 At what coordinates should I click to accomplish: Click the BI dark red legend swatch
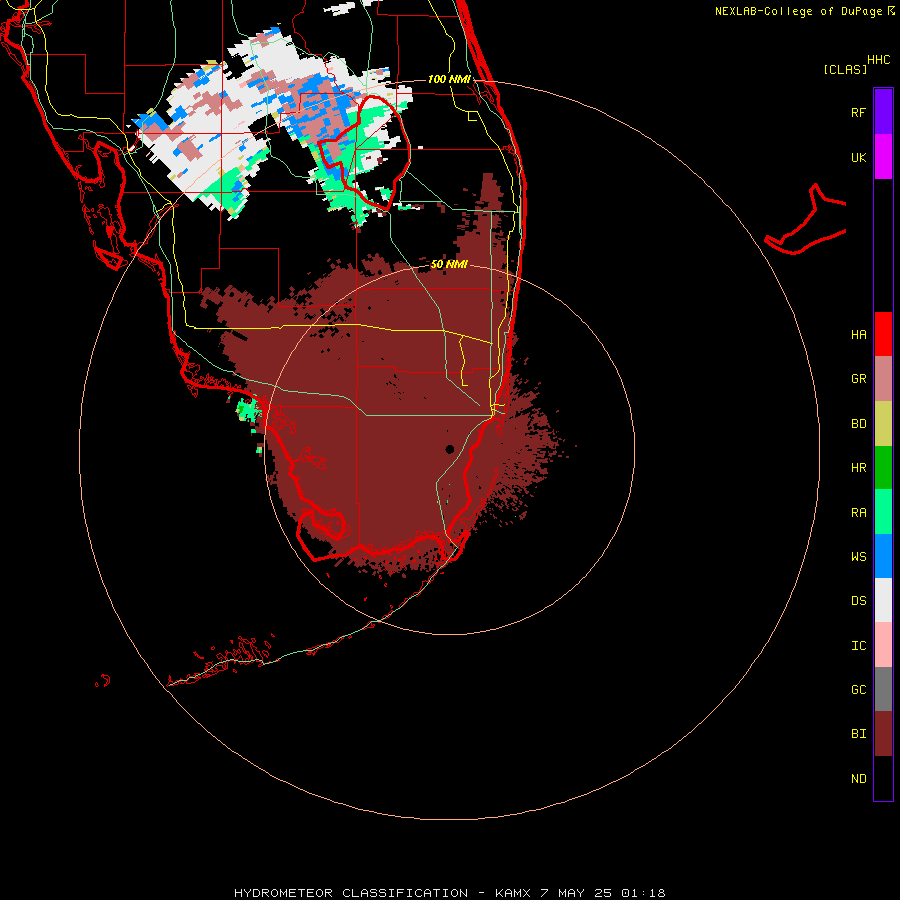point(883,734)
